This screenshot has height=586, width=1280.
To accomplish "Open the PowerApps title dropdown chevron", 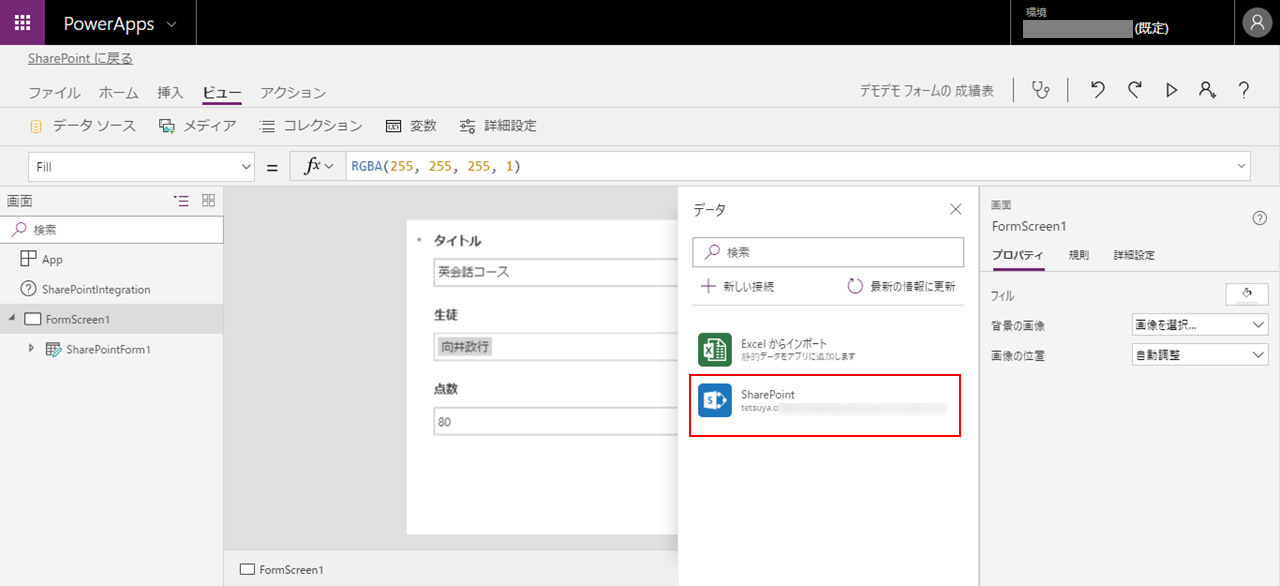I will point(172,24).
